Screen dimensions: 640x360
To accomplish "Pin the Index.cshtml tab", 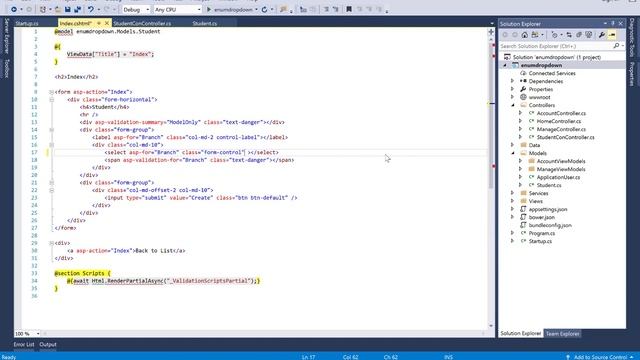I will pos(99,23).
